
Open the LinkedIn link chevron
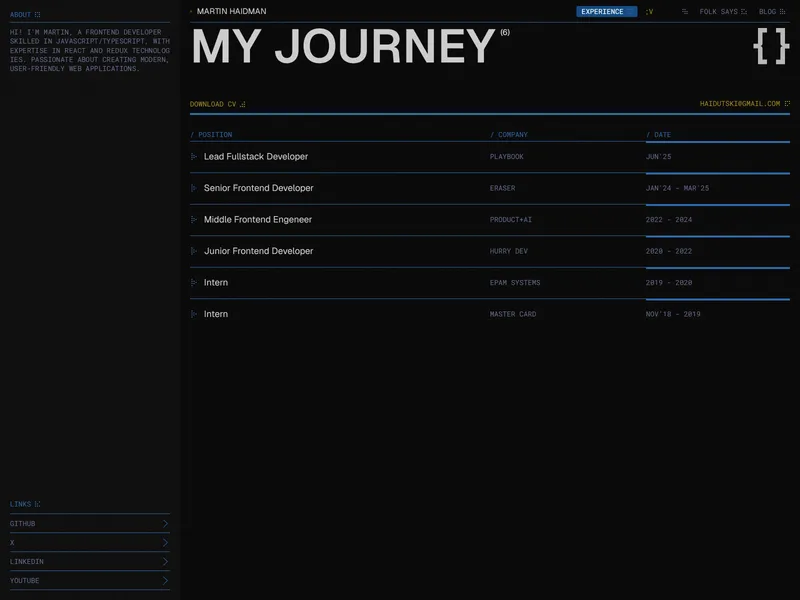165,561
